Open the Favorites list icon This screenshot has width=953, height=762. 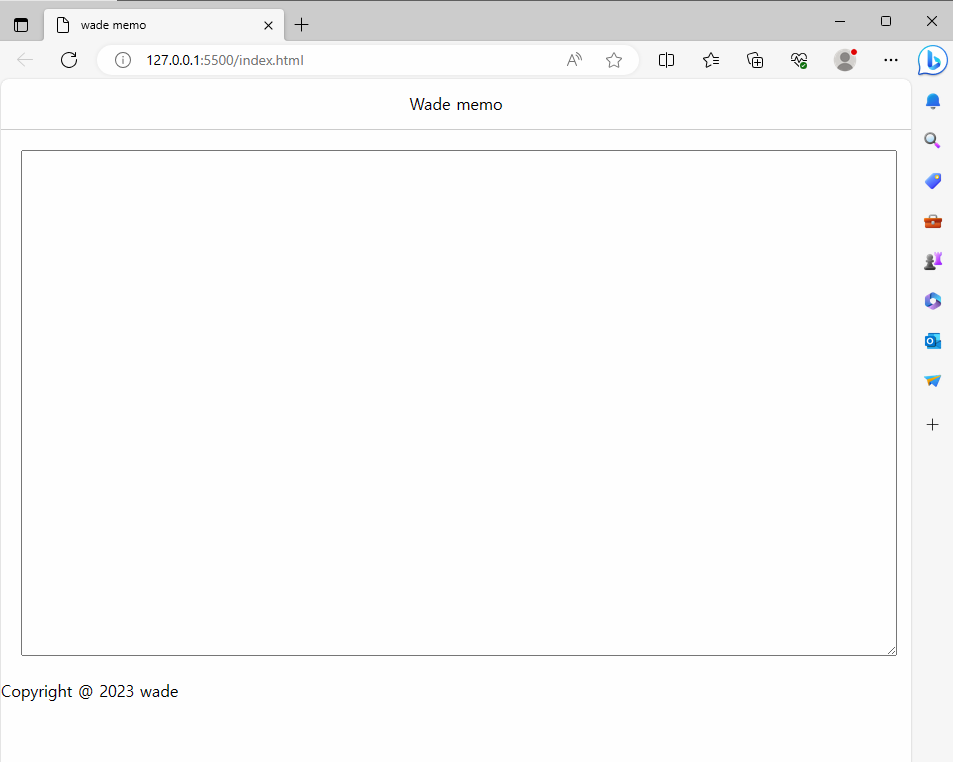(711, 60)
